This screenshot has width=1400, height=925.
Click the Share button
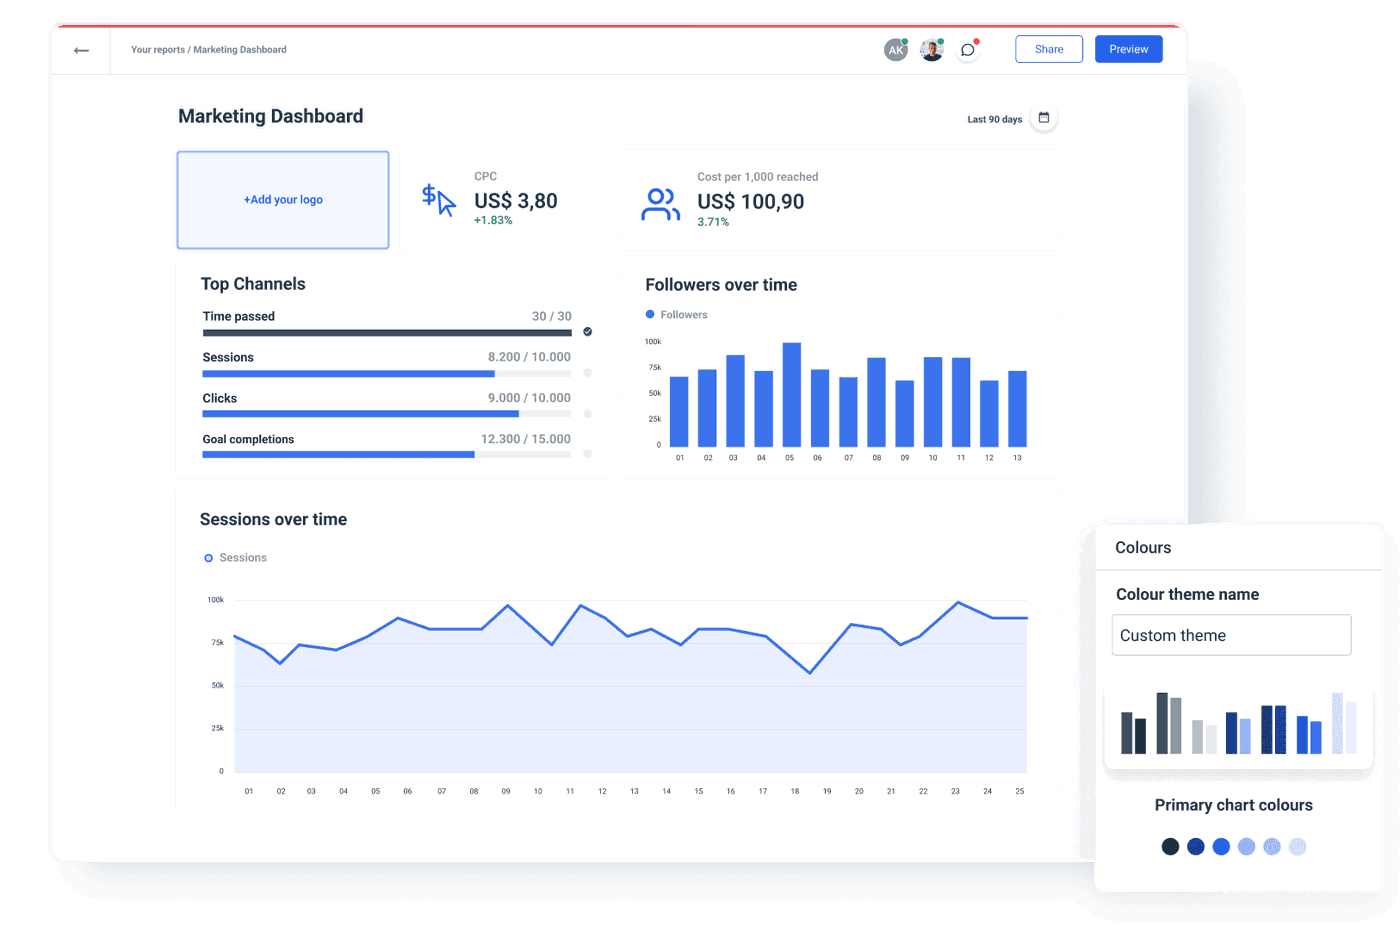(1048, 48)
